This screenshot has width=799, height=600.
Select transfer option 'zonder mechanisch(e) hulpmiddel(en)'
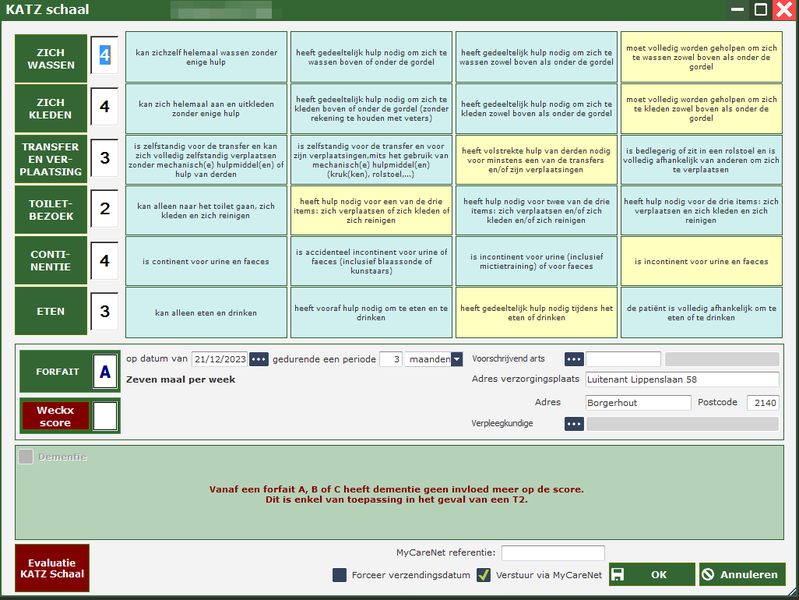pyautogui.click(x=206, y=160)
